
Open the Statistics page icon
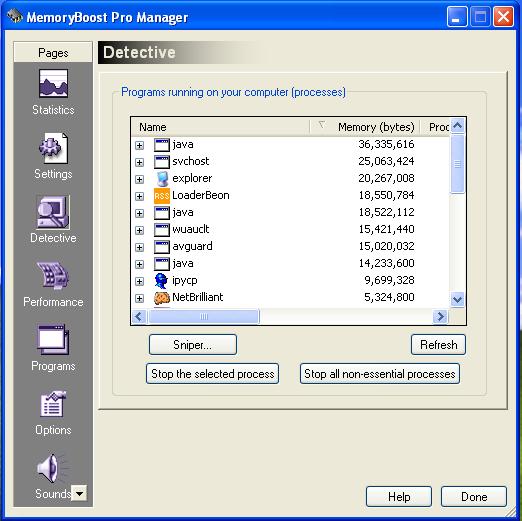coord(53,83)
